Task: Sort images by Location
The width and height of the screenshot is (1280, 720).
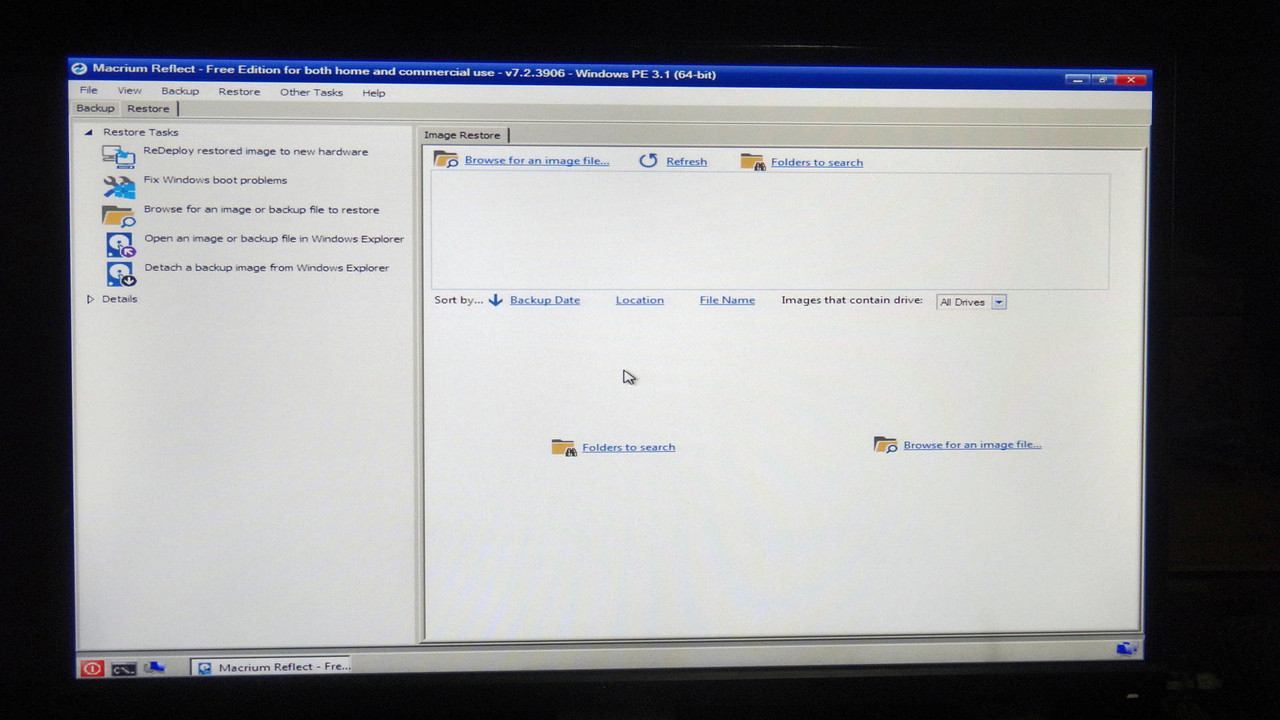Action: point(640,300)
